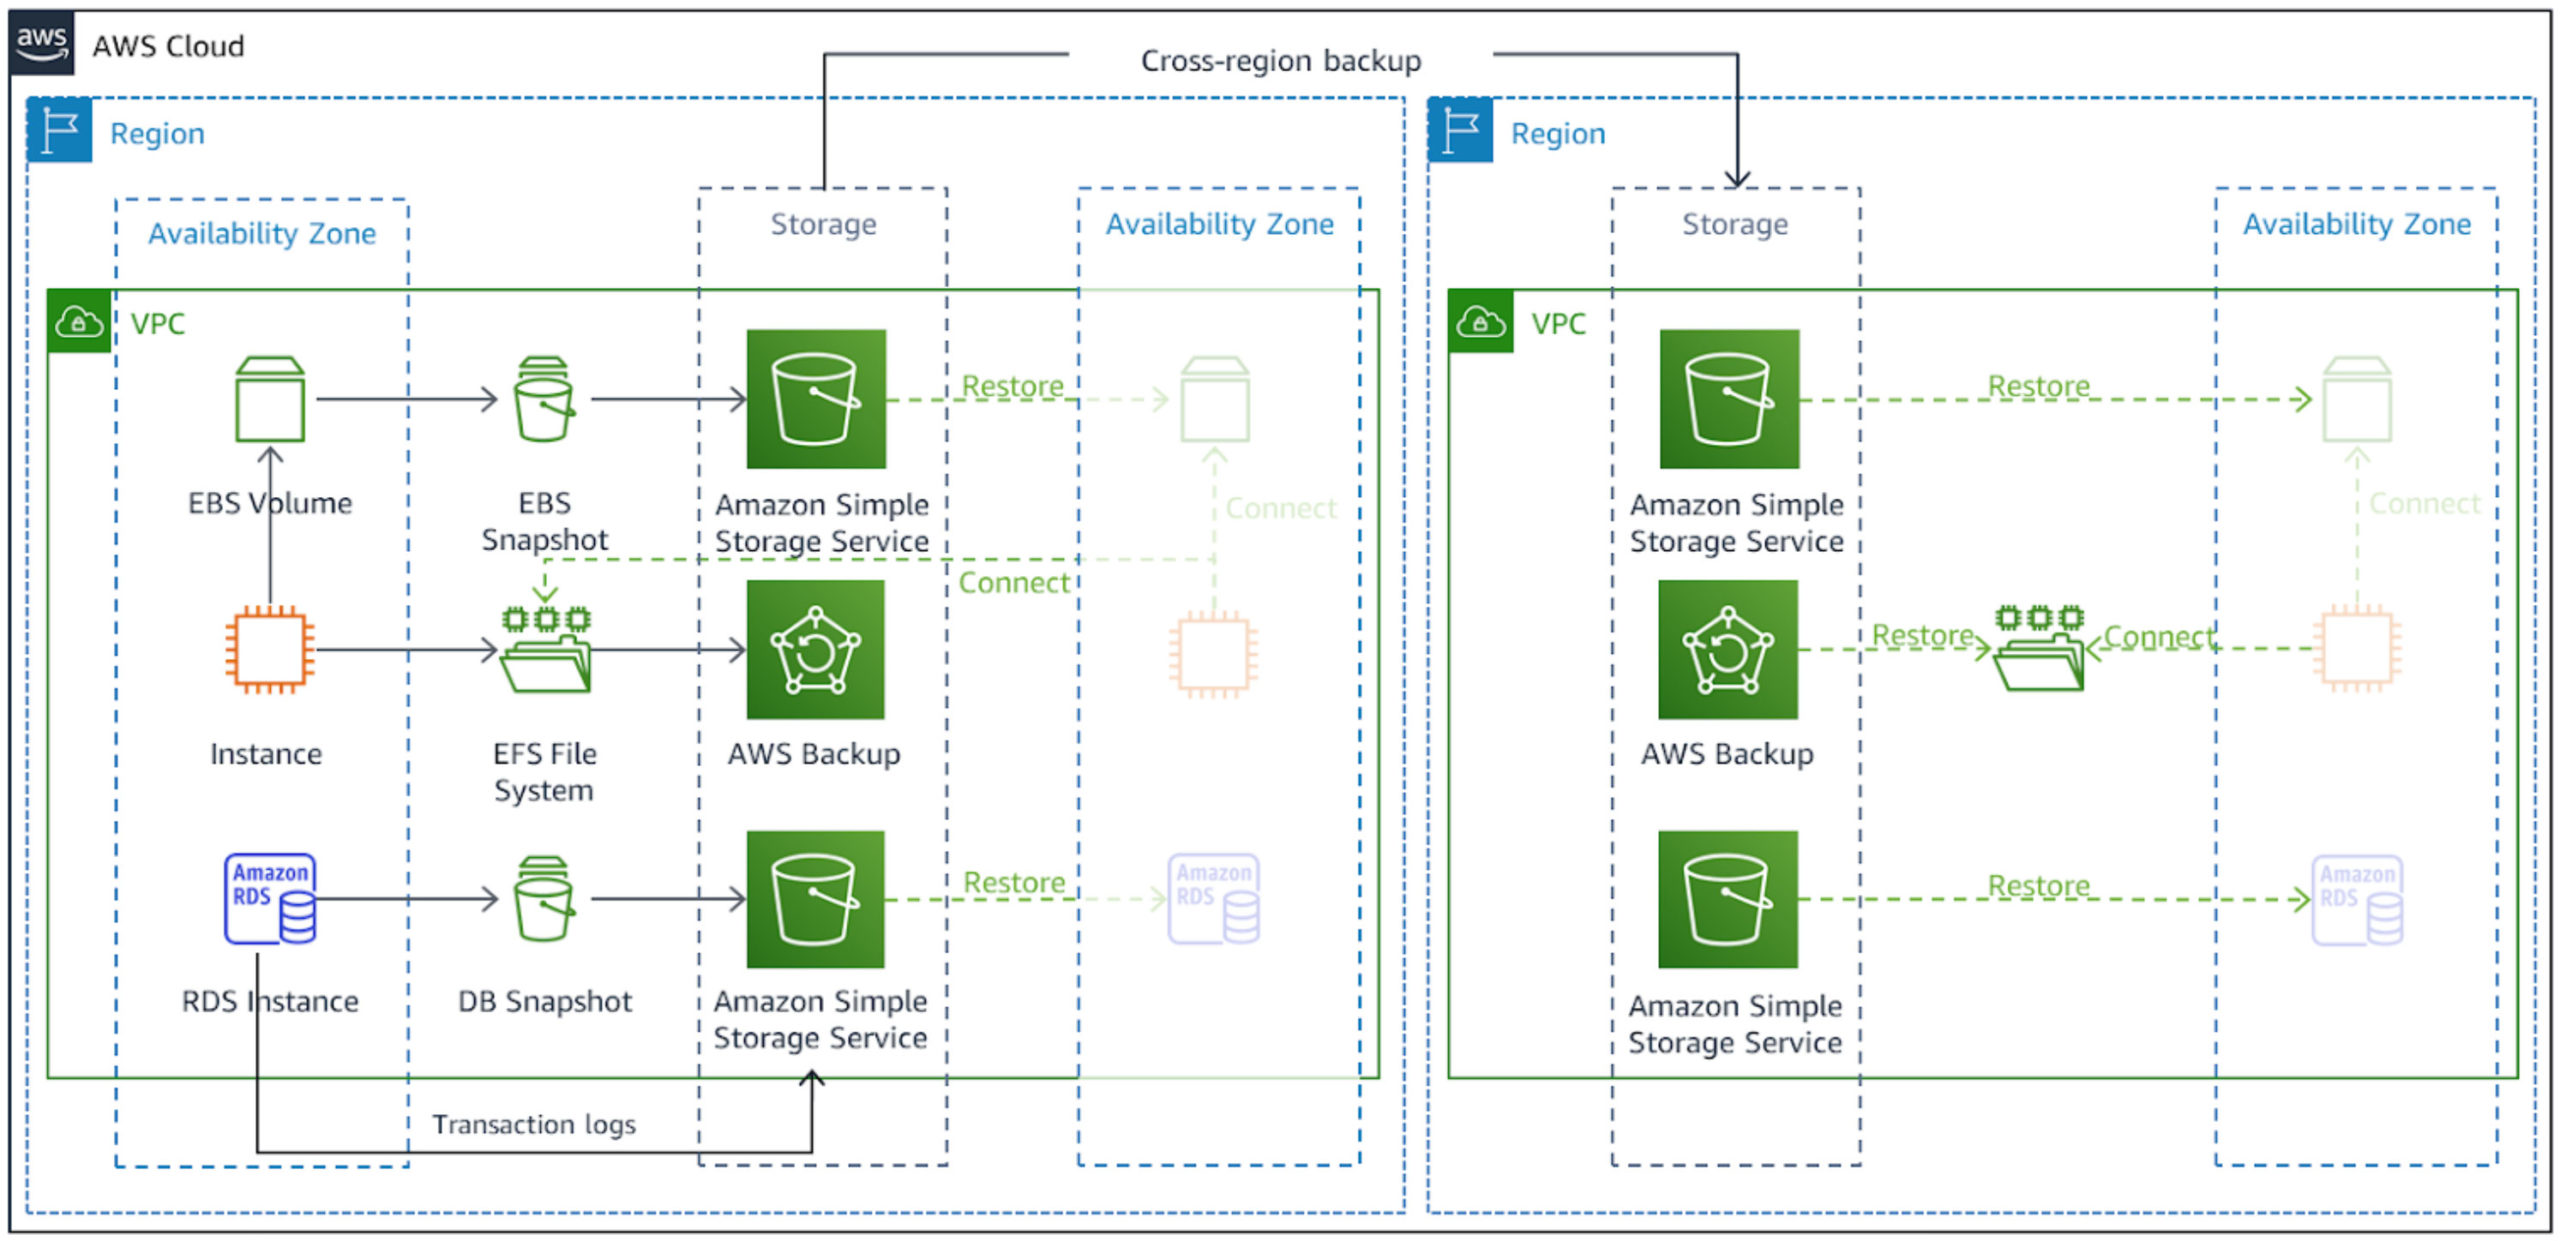Select faded restored EBS volume in left Region

[1215, 399]
